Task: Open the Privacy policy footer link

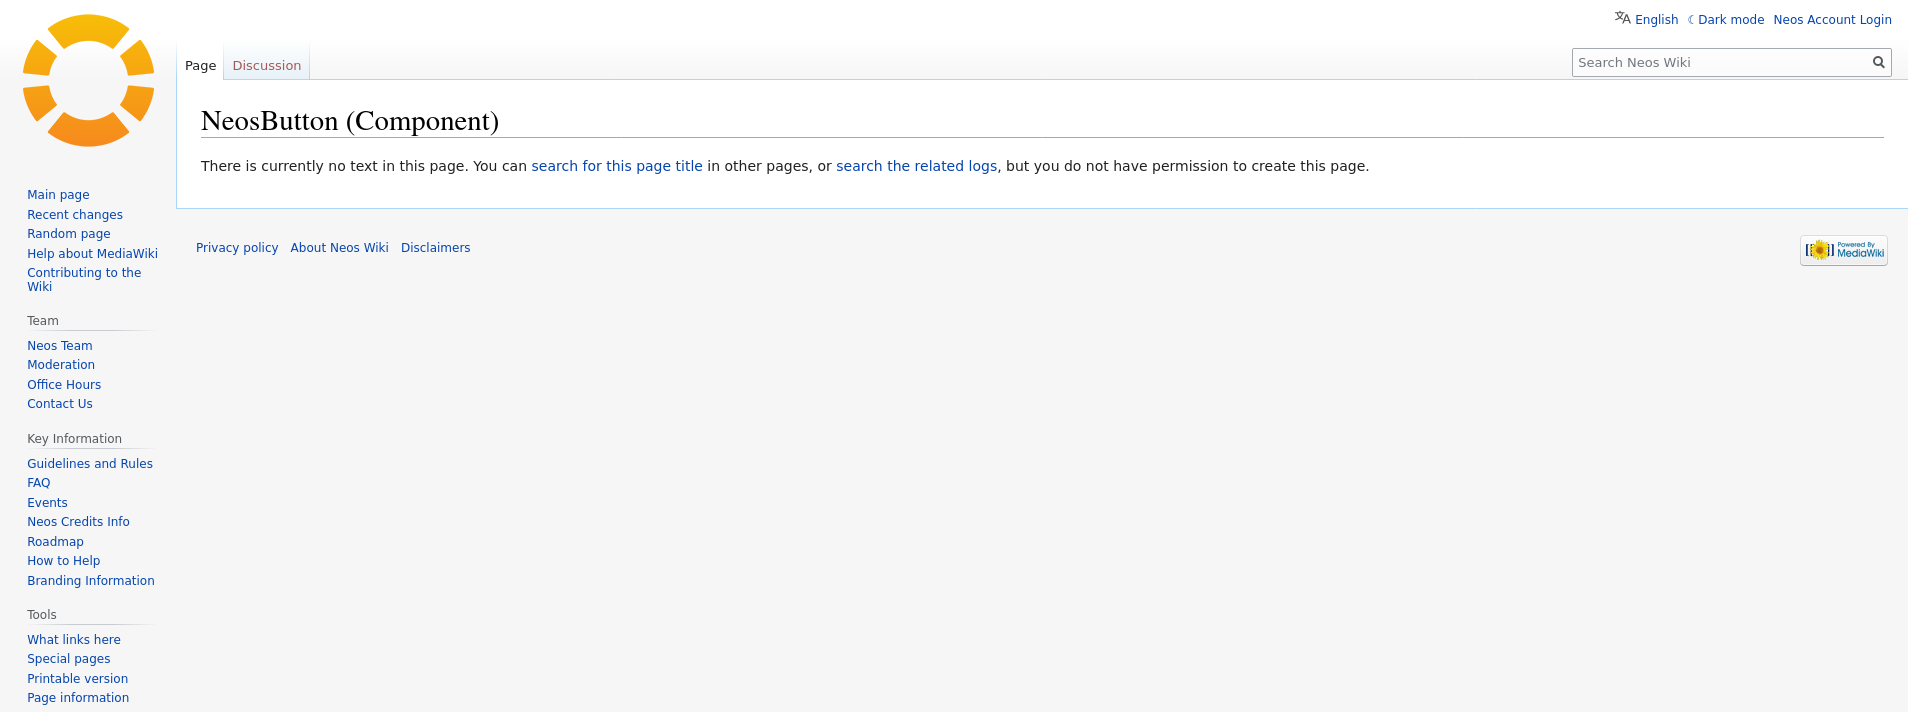Action: [237, 248]
